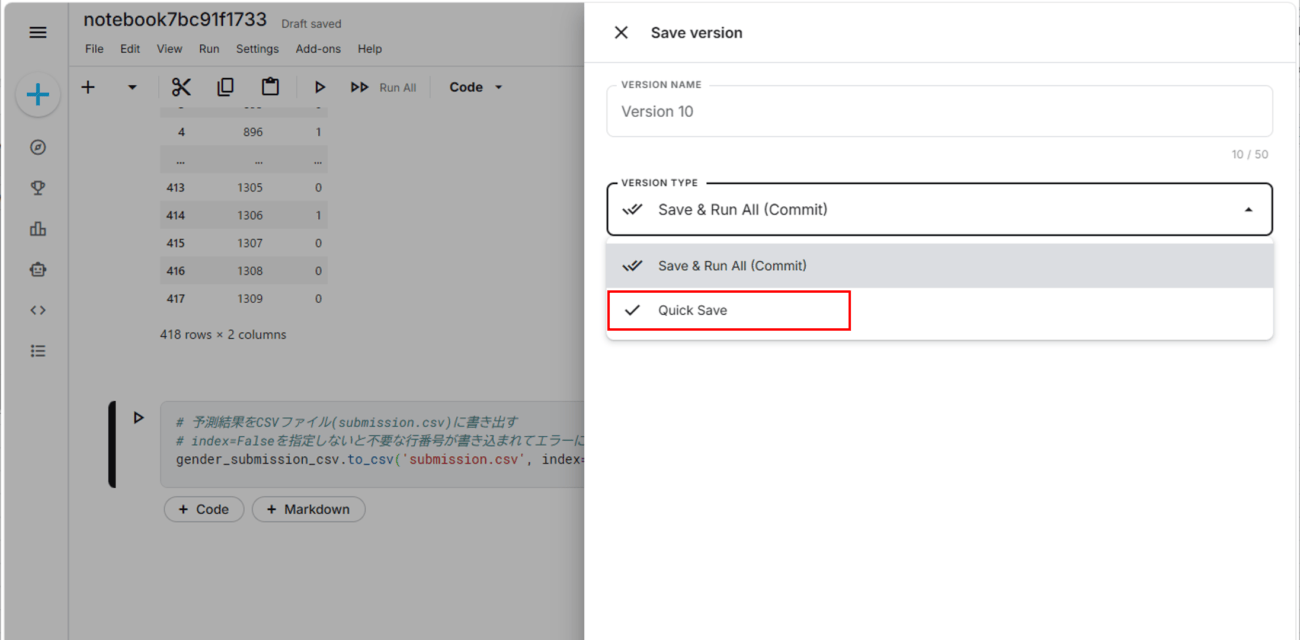Viewport: 1300px width, 640px height.
Task: Copy the cell with copy icon
Action: pos(225,87)
